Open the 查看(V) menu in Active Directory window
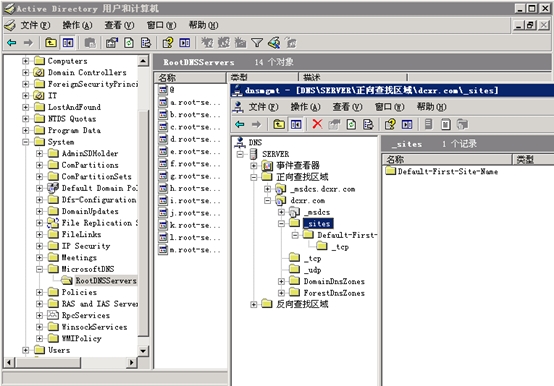The height and width of the screenshot is (386, 554). coord(119,25)
